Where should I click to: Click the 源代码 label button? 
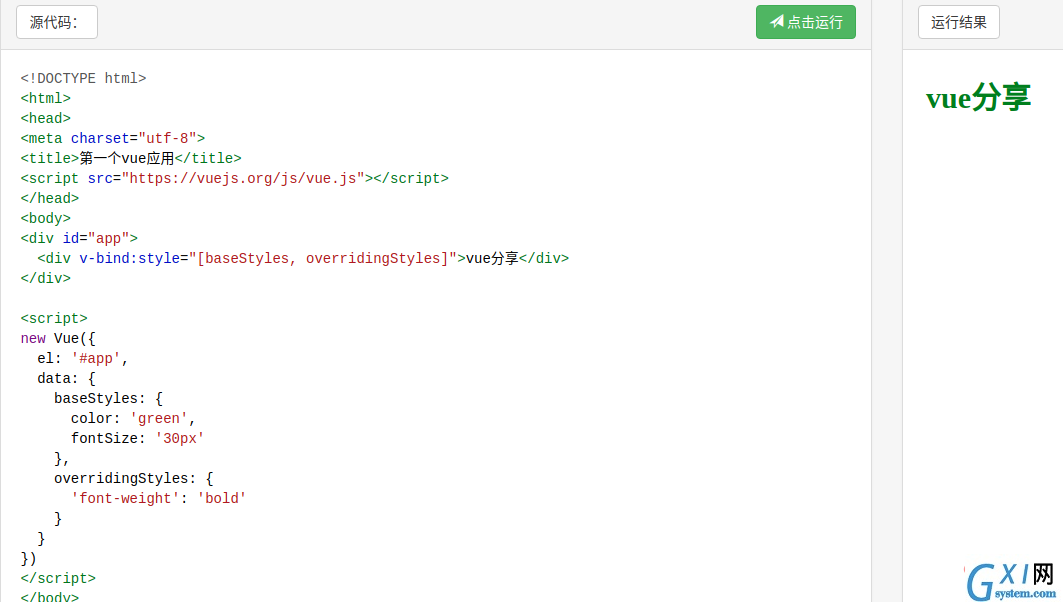click(x=57, y=22)
